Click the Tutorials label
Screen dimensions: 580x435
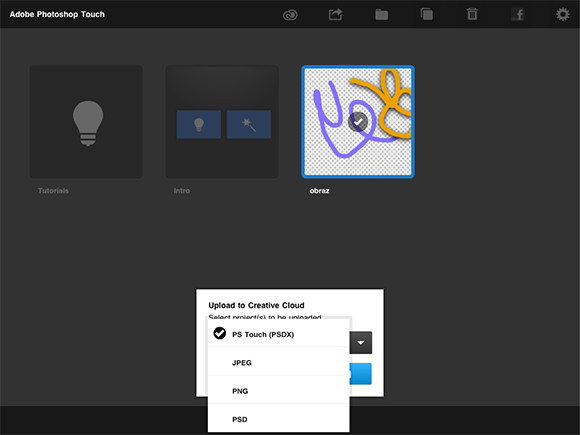[x=53, y=191]
